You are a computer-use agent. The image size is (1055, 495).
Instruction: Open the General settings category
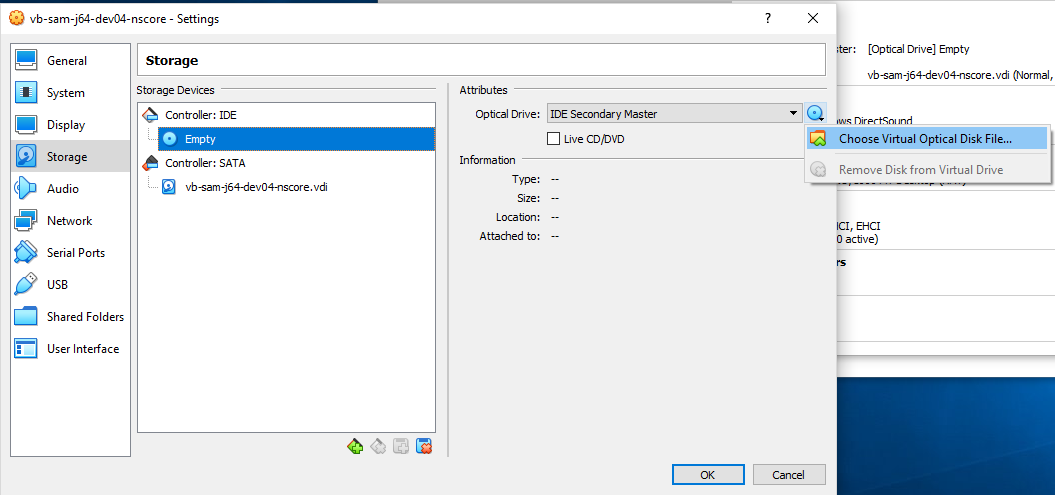pyautogui.click(x=71, y=61)
